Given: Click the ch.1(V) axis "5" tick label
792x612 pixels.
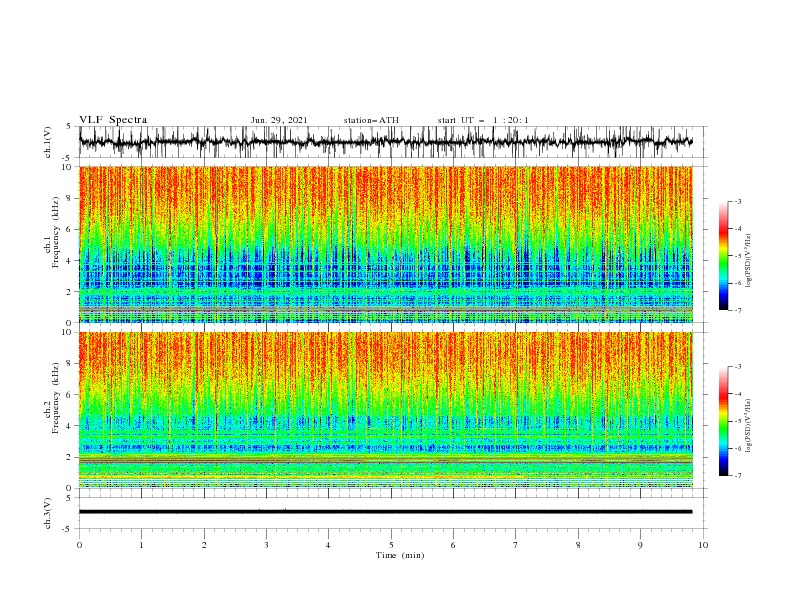Looking at the screenshot, I should 68,126.
